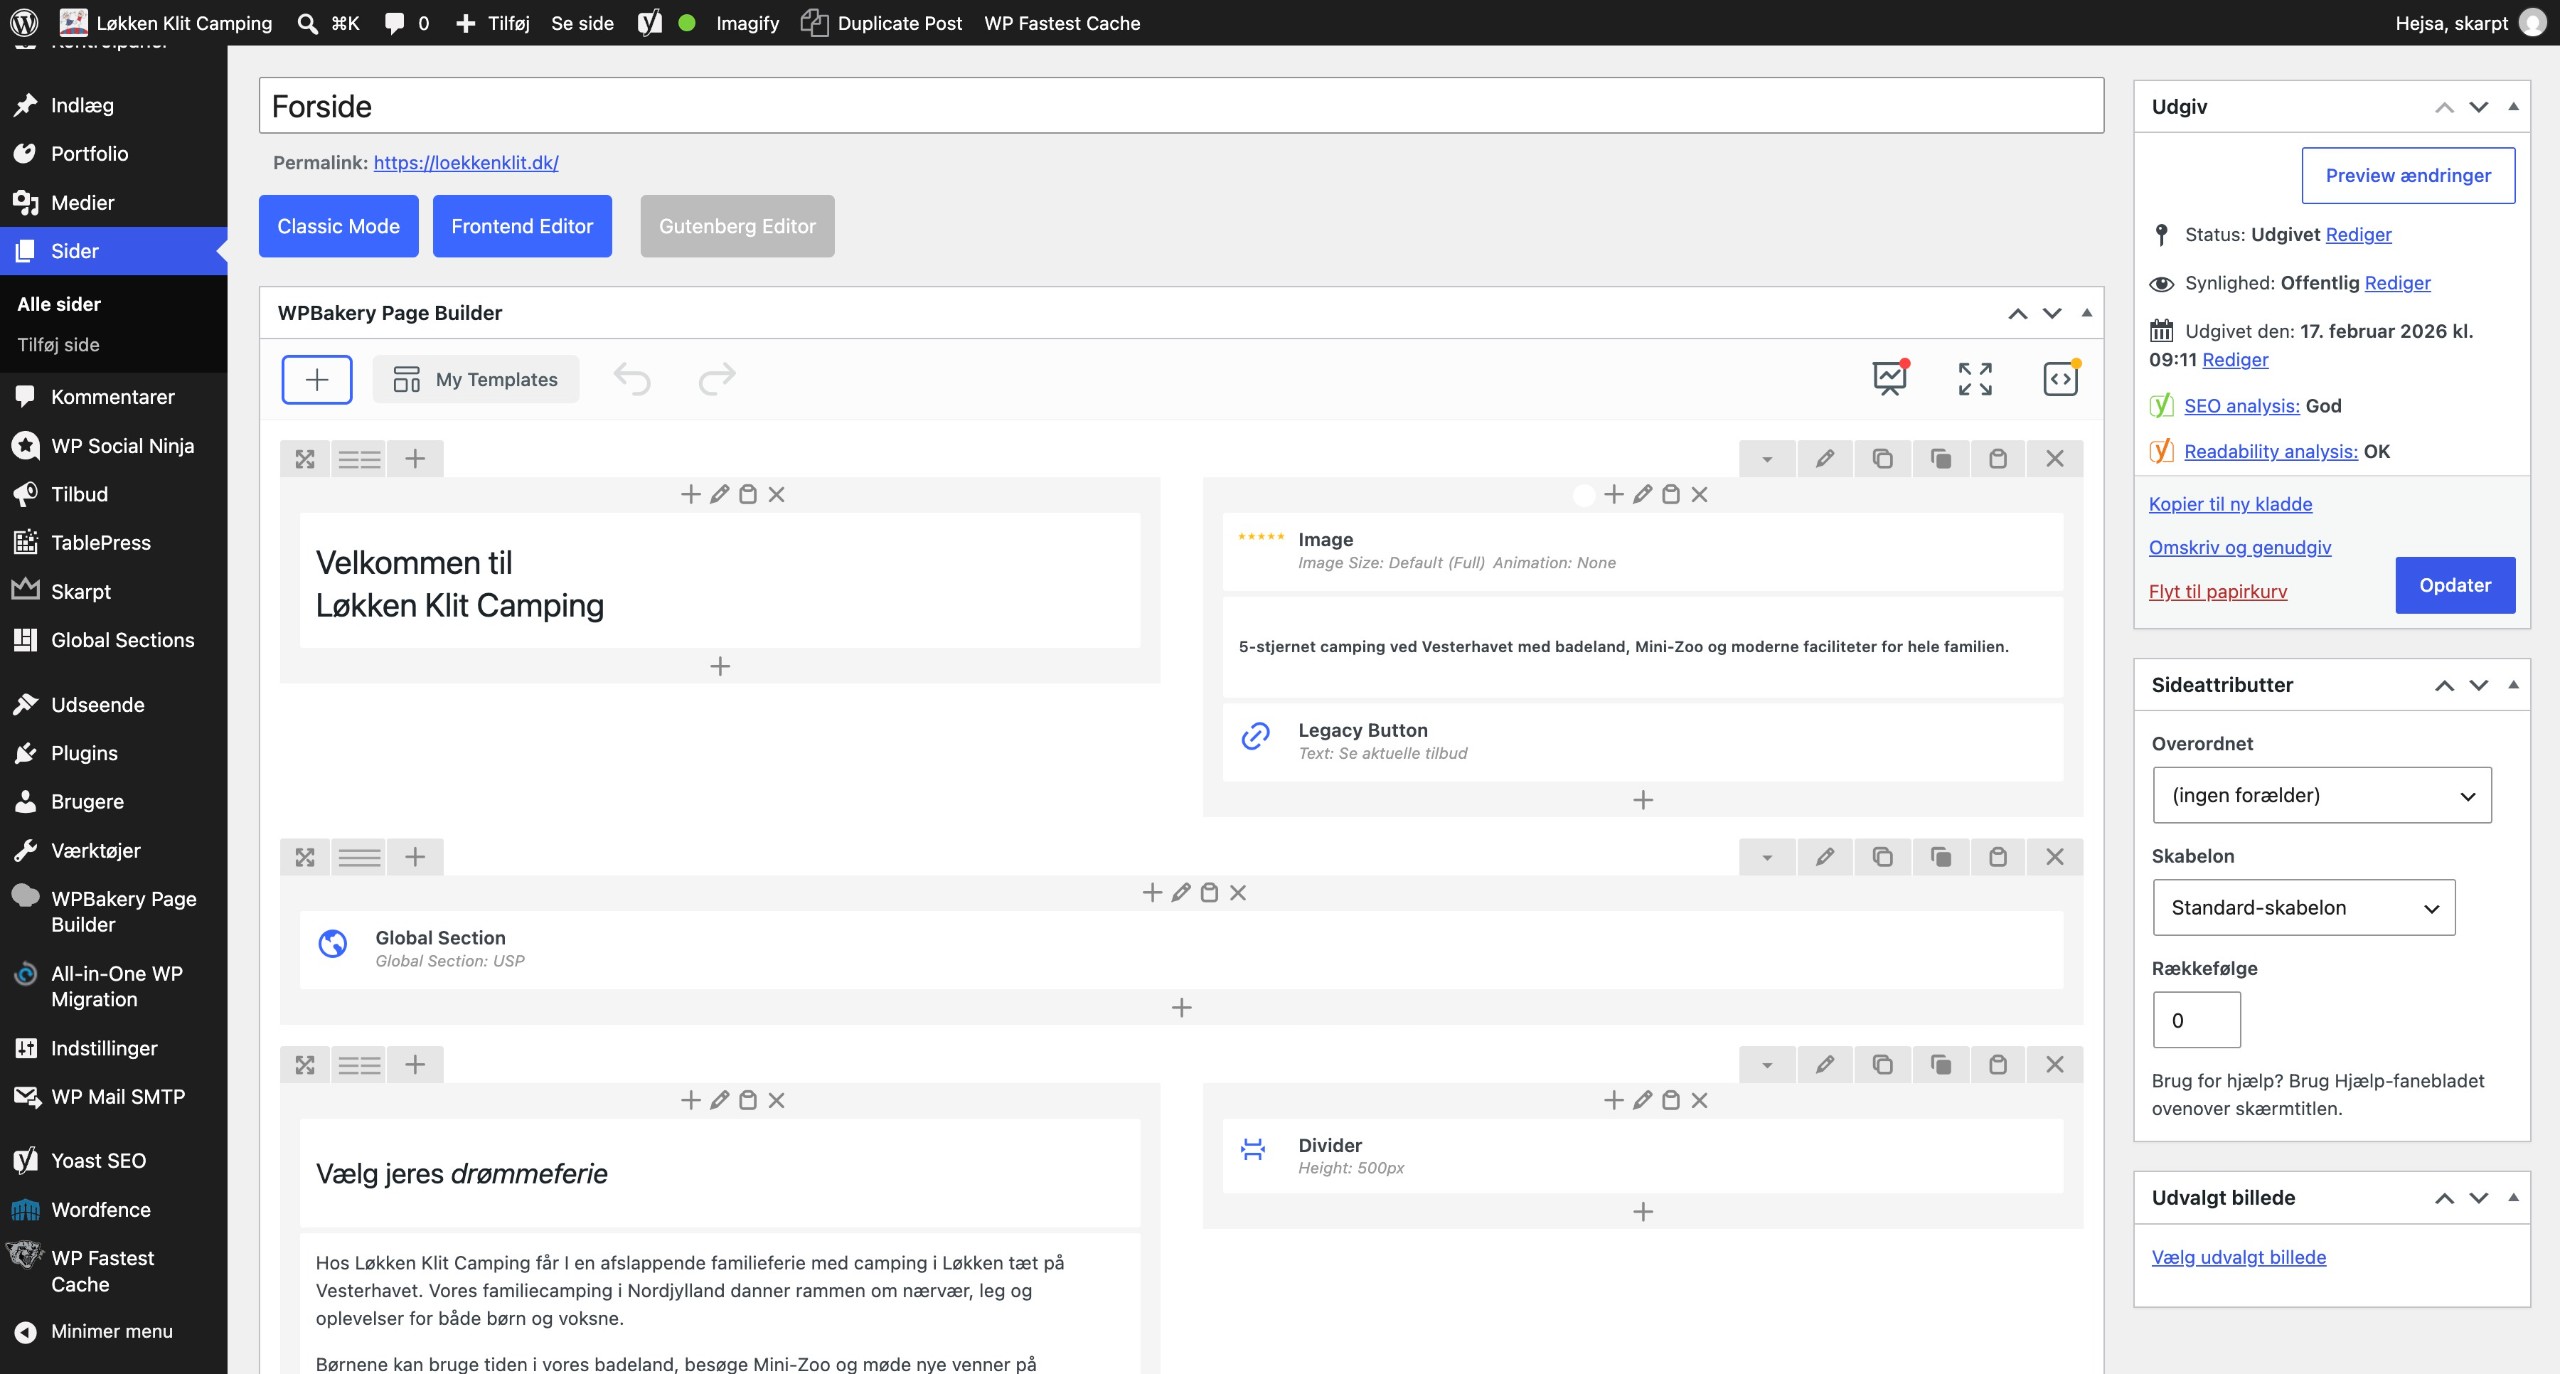Open the WPBakery SEO analysis chart icon

pyautogui.click(x=1890, y=379)
